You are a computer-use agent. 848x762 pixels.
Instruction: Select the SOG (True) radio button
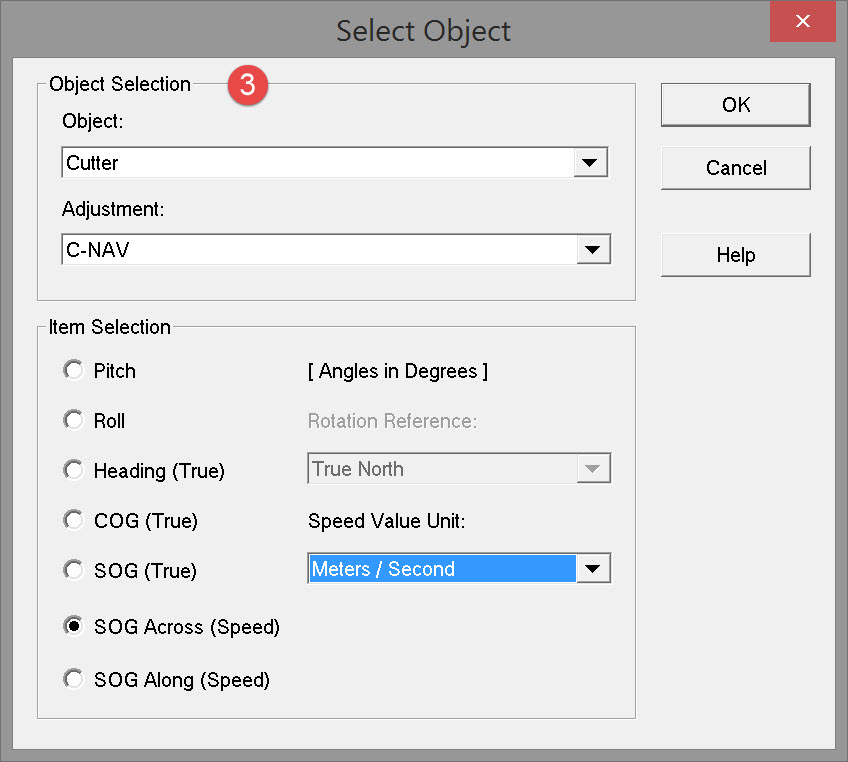point(73,570)
